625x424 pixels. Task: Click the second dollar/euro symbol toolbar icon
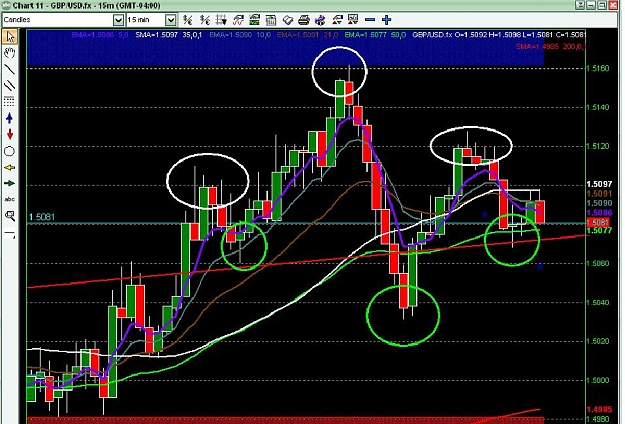tap(204, 20)
